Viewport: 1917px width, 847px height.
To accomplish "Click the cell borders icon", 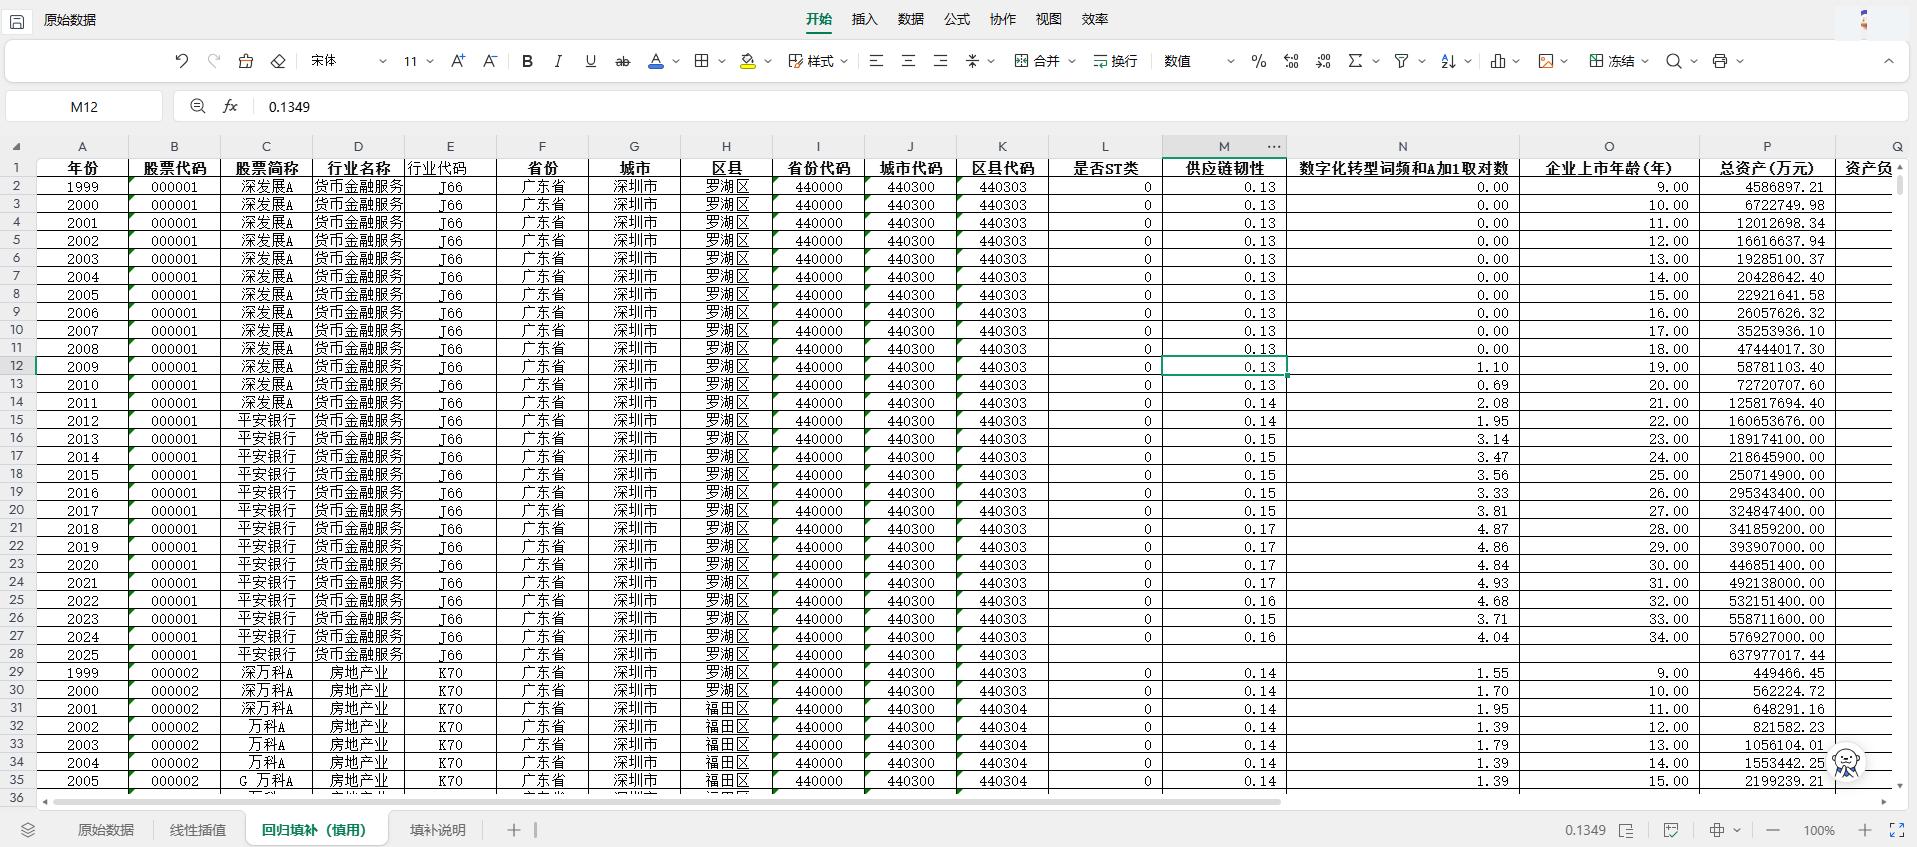I will tap(702, 61).
